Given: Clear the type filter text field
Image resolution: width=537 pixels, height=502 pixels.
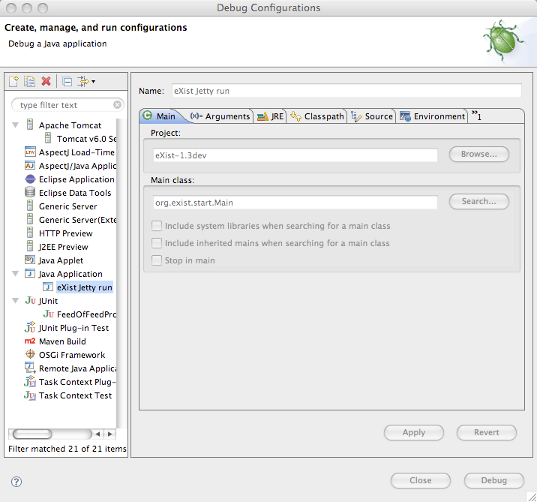Looking at the screenshot, I should [117, 105].
